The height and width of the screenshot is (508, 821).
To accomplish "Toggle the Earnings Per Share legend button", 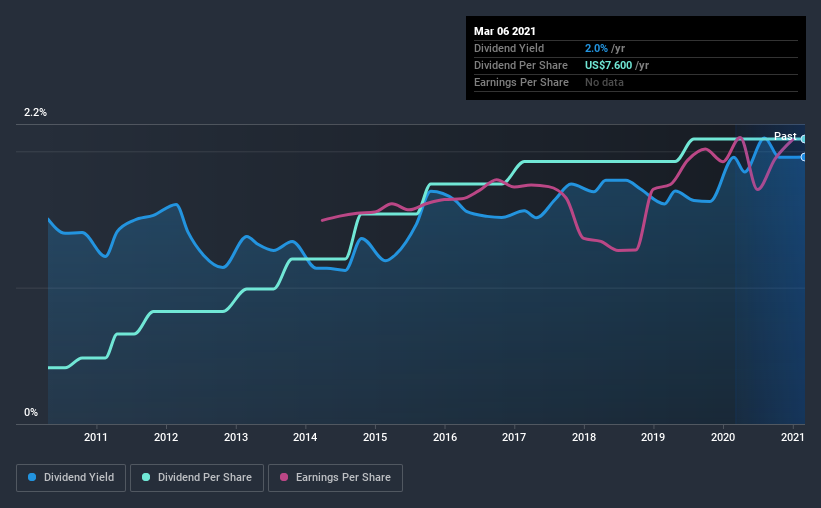I will [x=335, y=478].
